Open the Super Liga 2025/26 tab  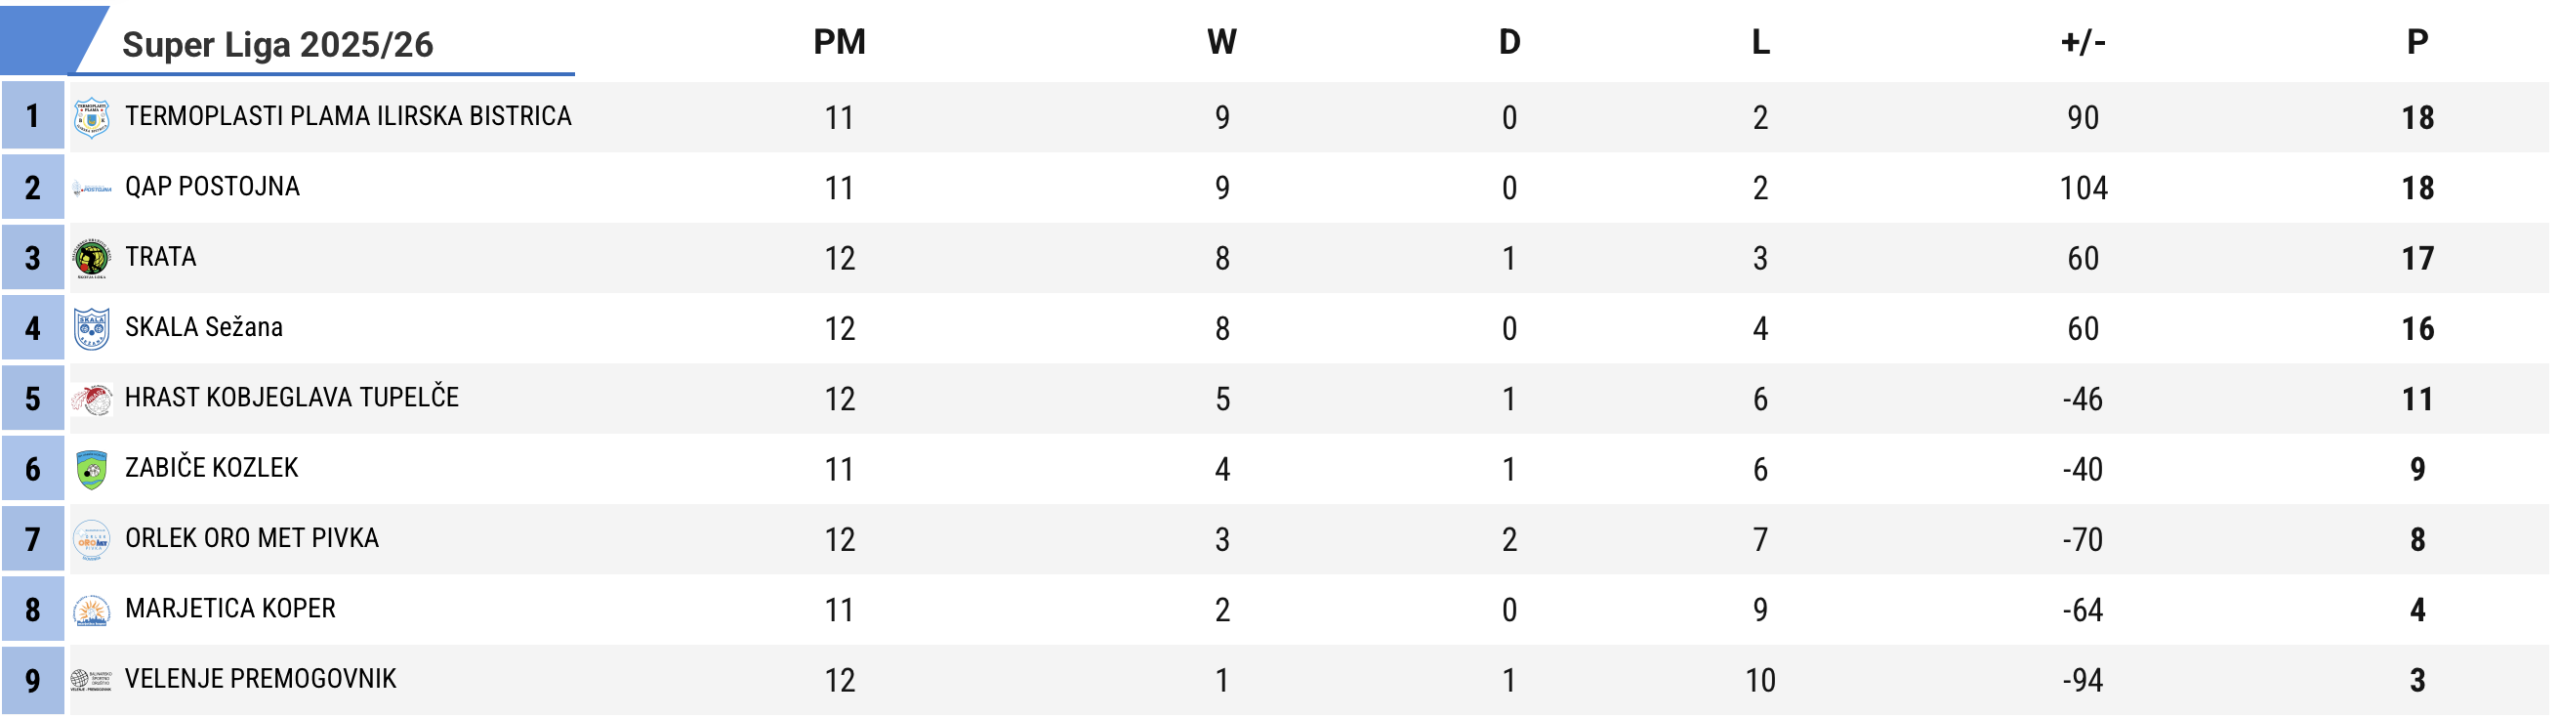coord(277,45)
